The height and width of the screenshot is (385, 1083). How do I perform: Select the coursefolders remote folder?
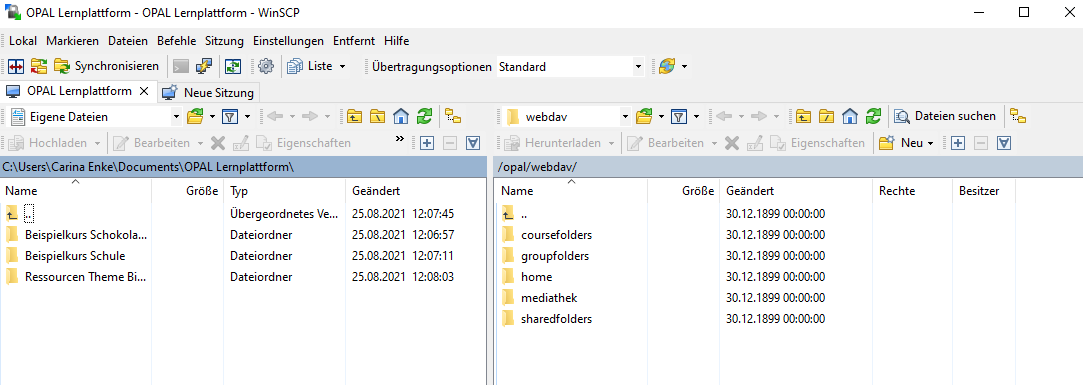tap(547, 235)
